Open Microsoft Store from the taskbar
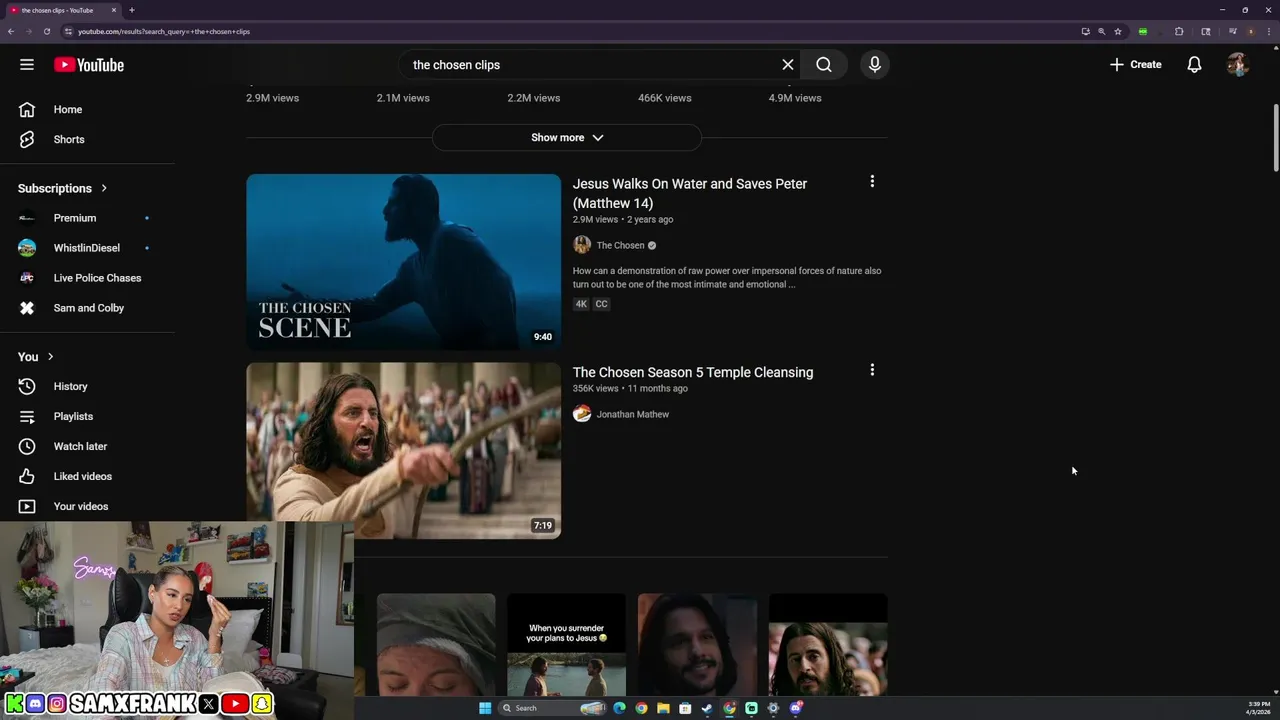Screen dimensions: 1280x720 click(x=685, y=708)
